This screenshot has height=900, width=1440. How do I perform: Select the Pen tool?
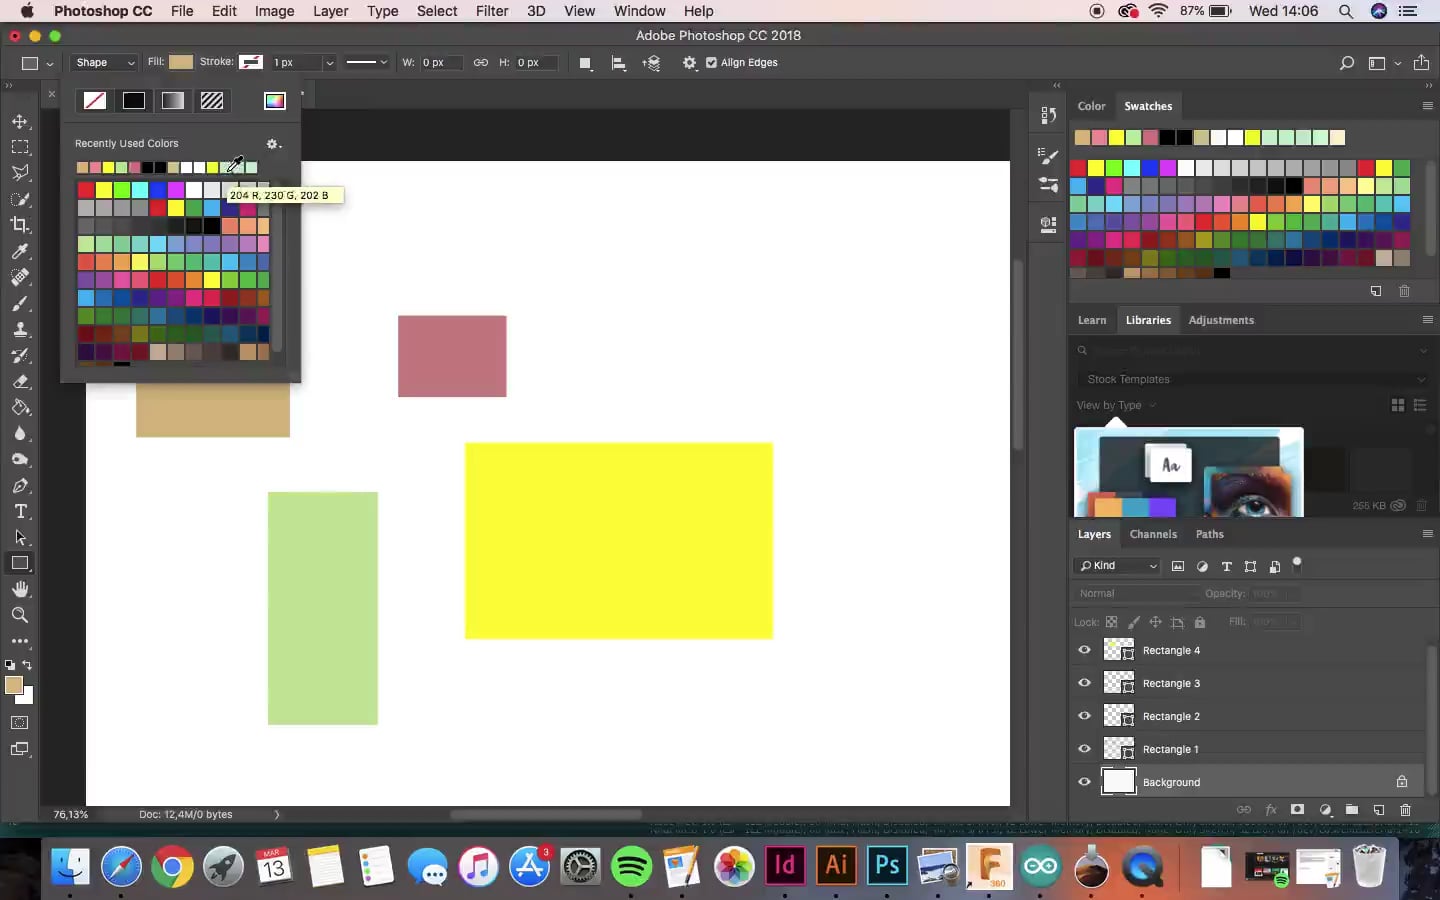tap(20, 485)
